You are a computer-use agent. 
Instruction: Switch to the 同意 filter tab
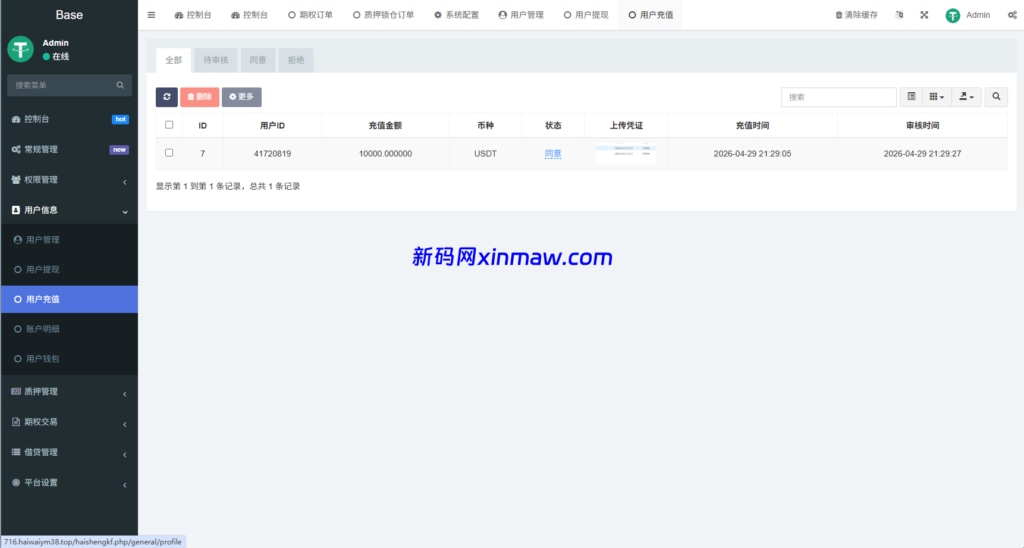[258, 60]
